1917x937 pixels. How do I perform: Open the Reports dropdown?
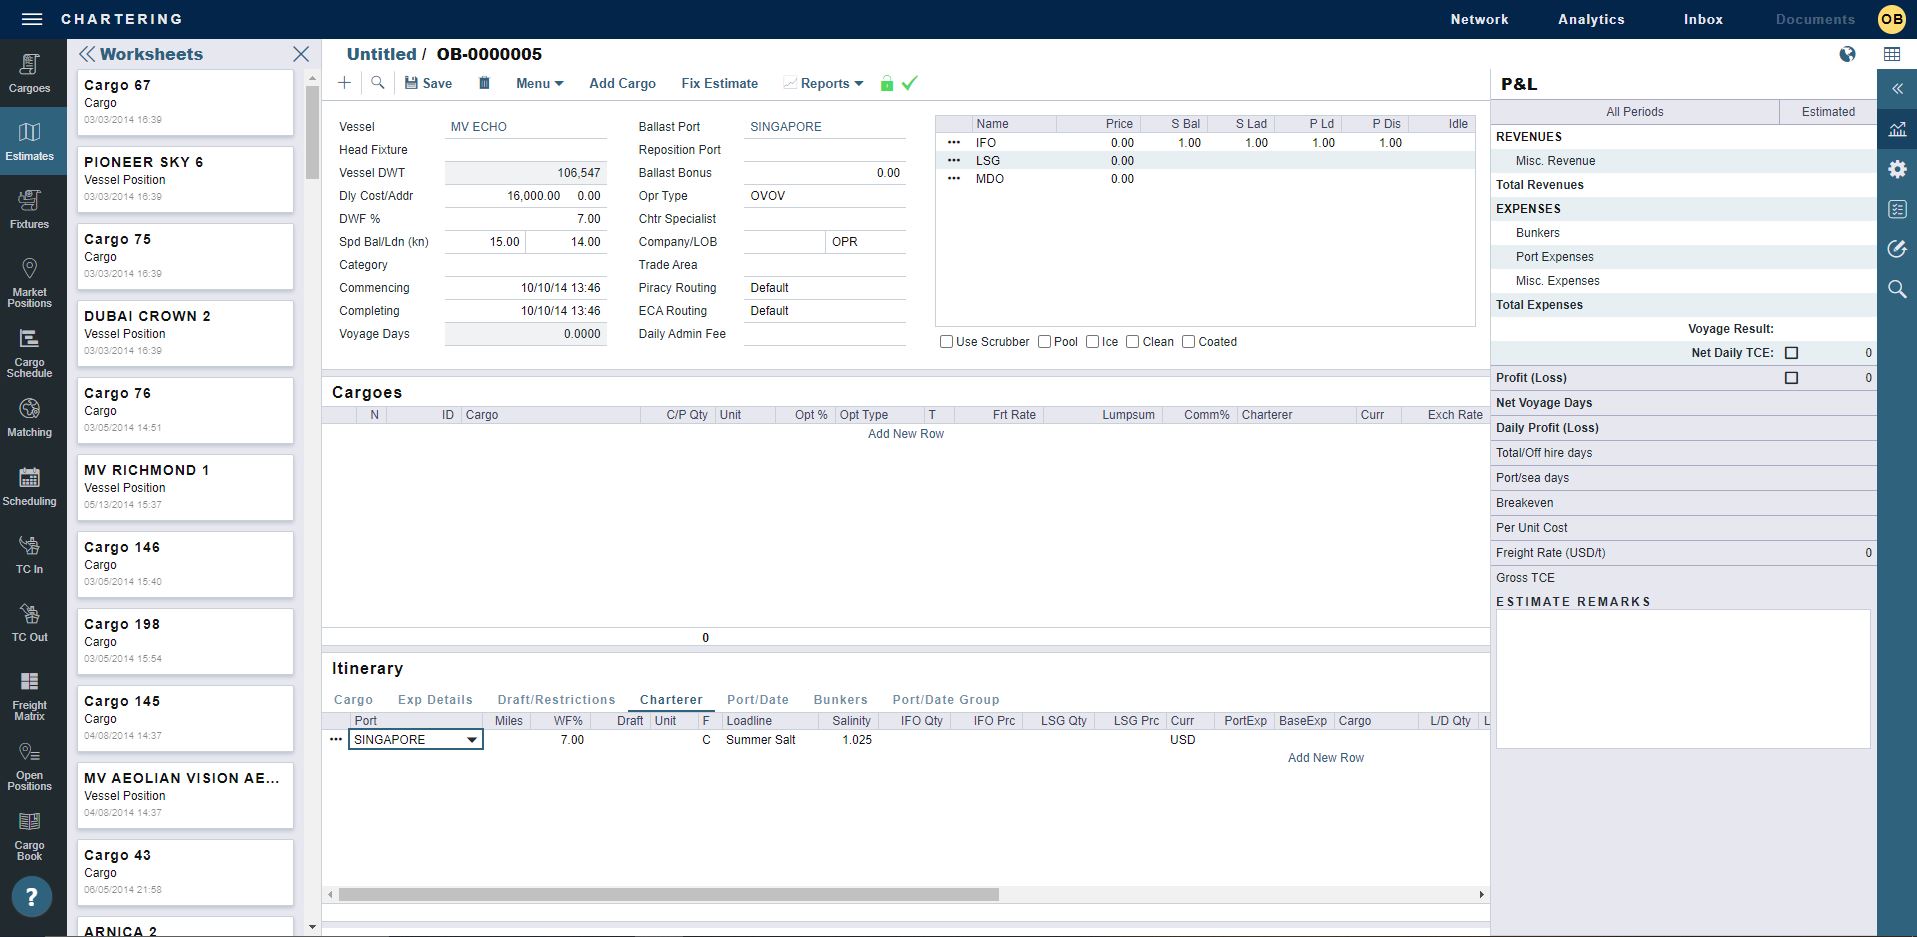tap(824, 83)
